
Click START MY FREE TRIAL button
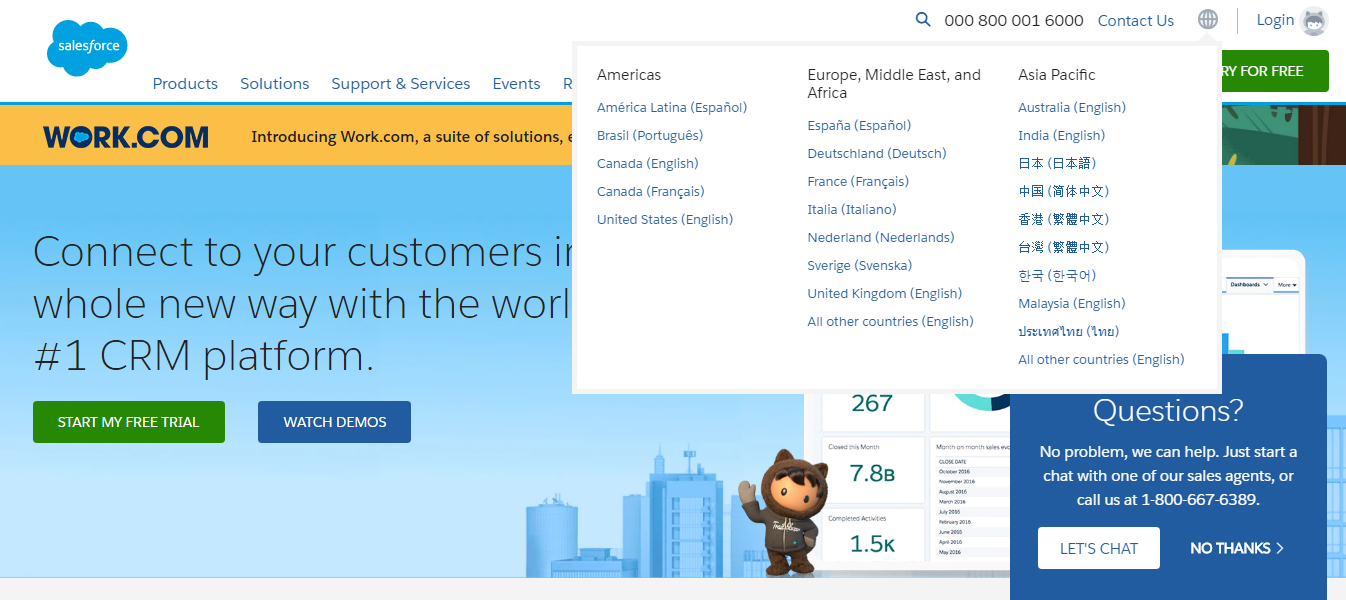129,422
